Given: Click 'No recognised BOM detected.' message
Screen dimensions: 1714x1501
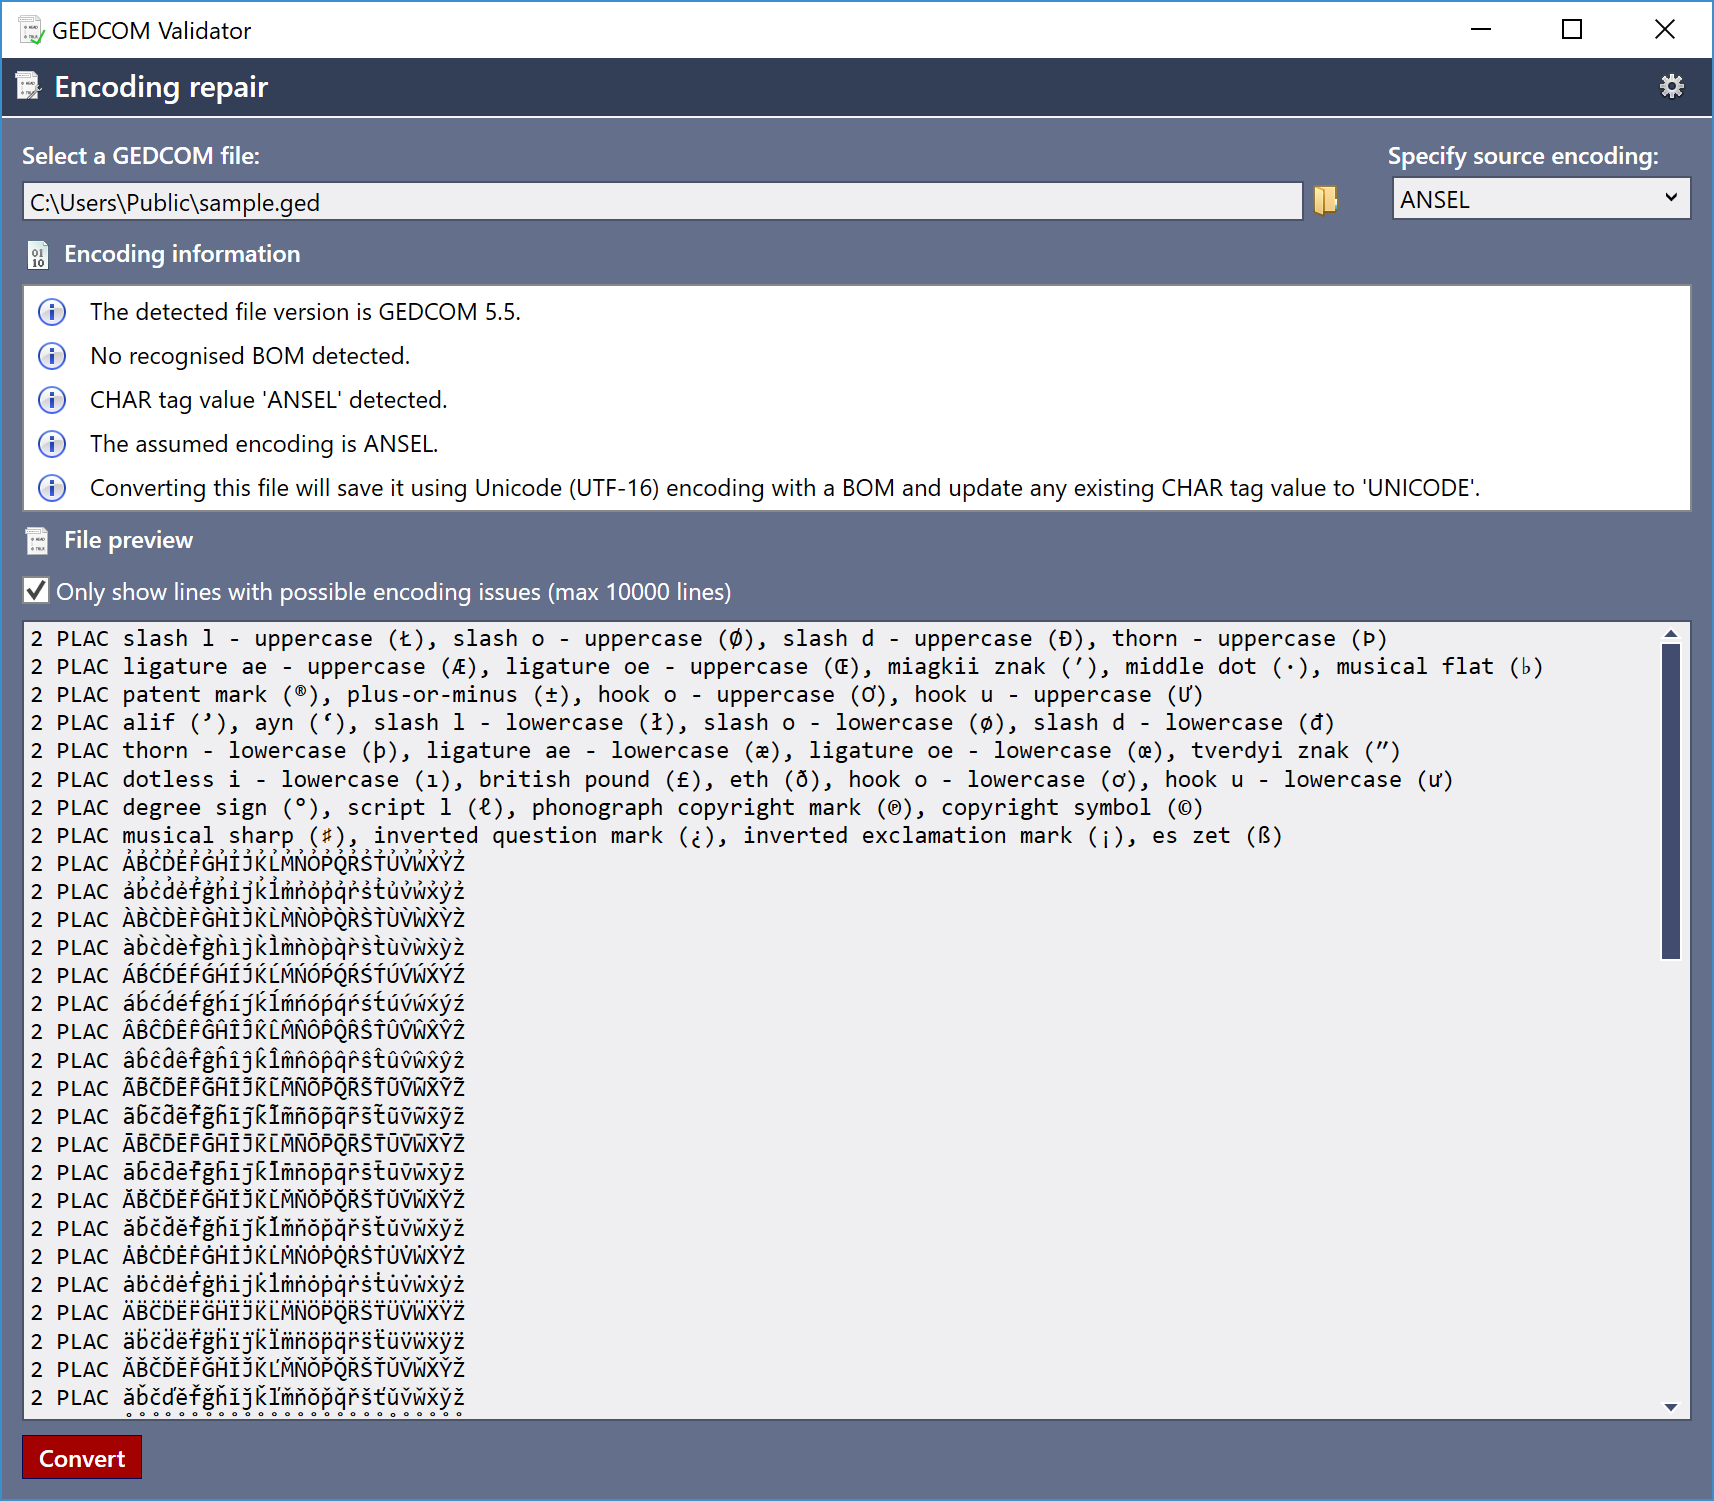Looking at the screenshot, I should (x=250, y=356).
